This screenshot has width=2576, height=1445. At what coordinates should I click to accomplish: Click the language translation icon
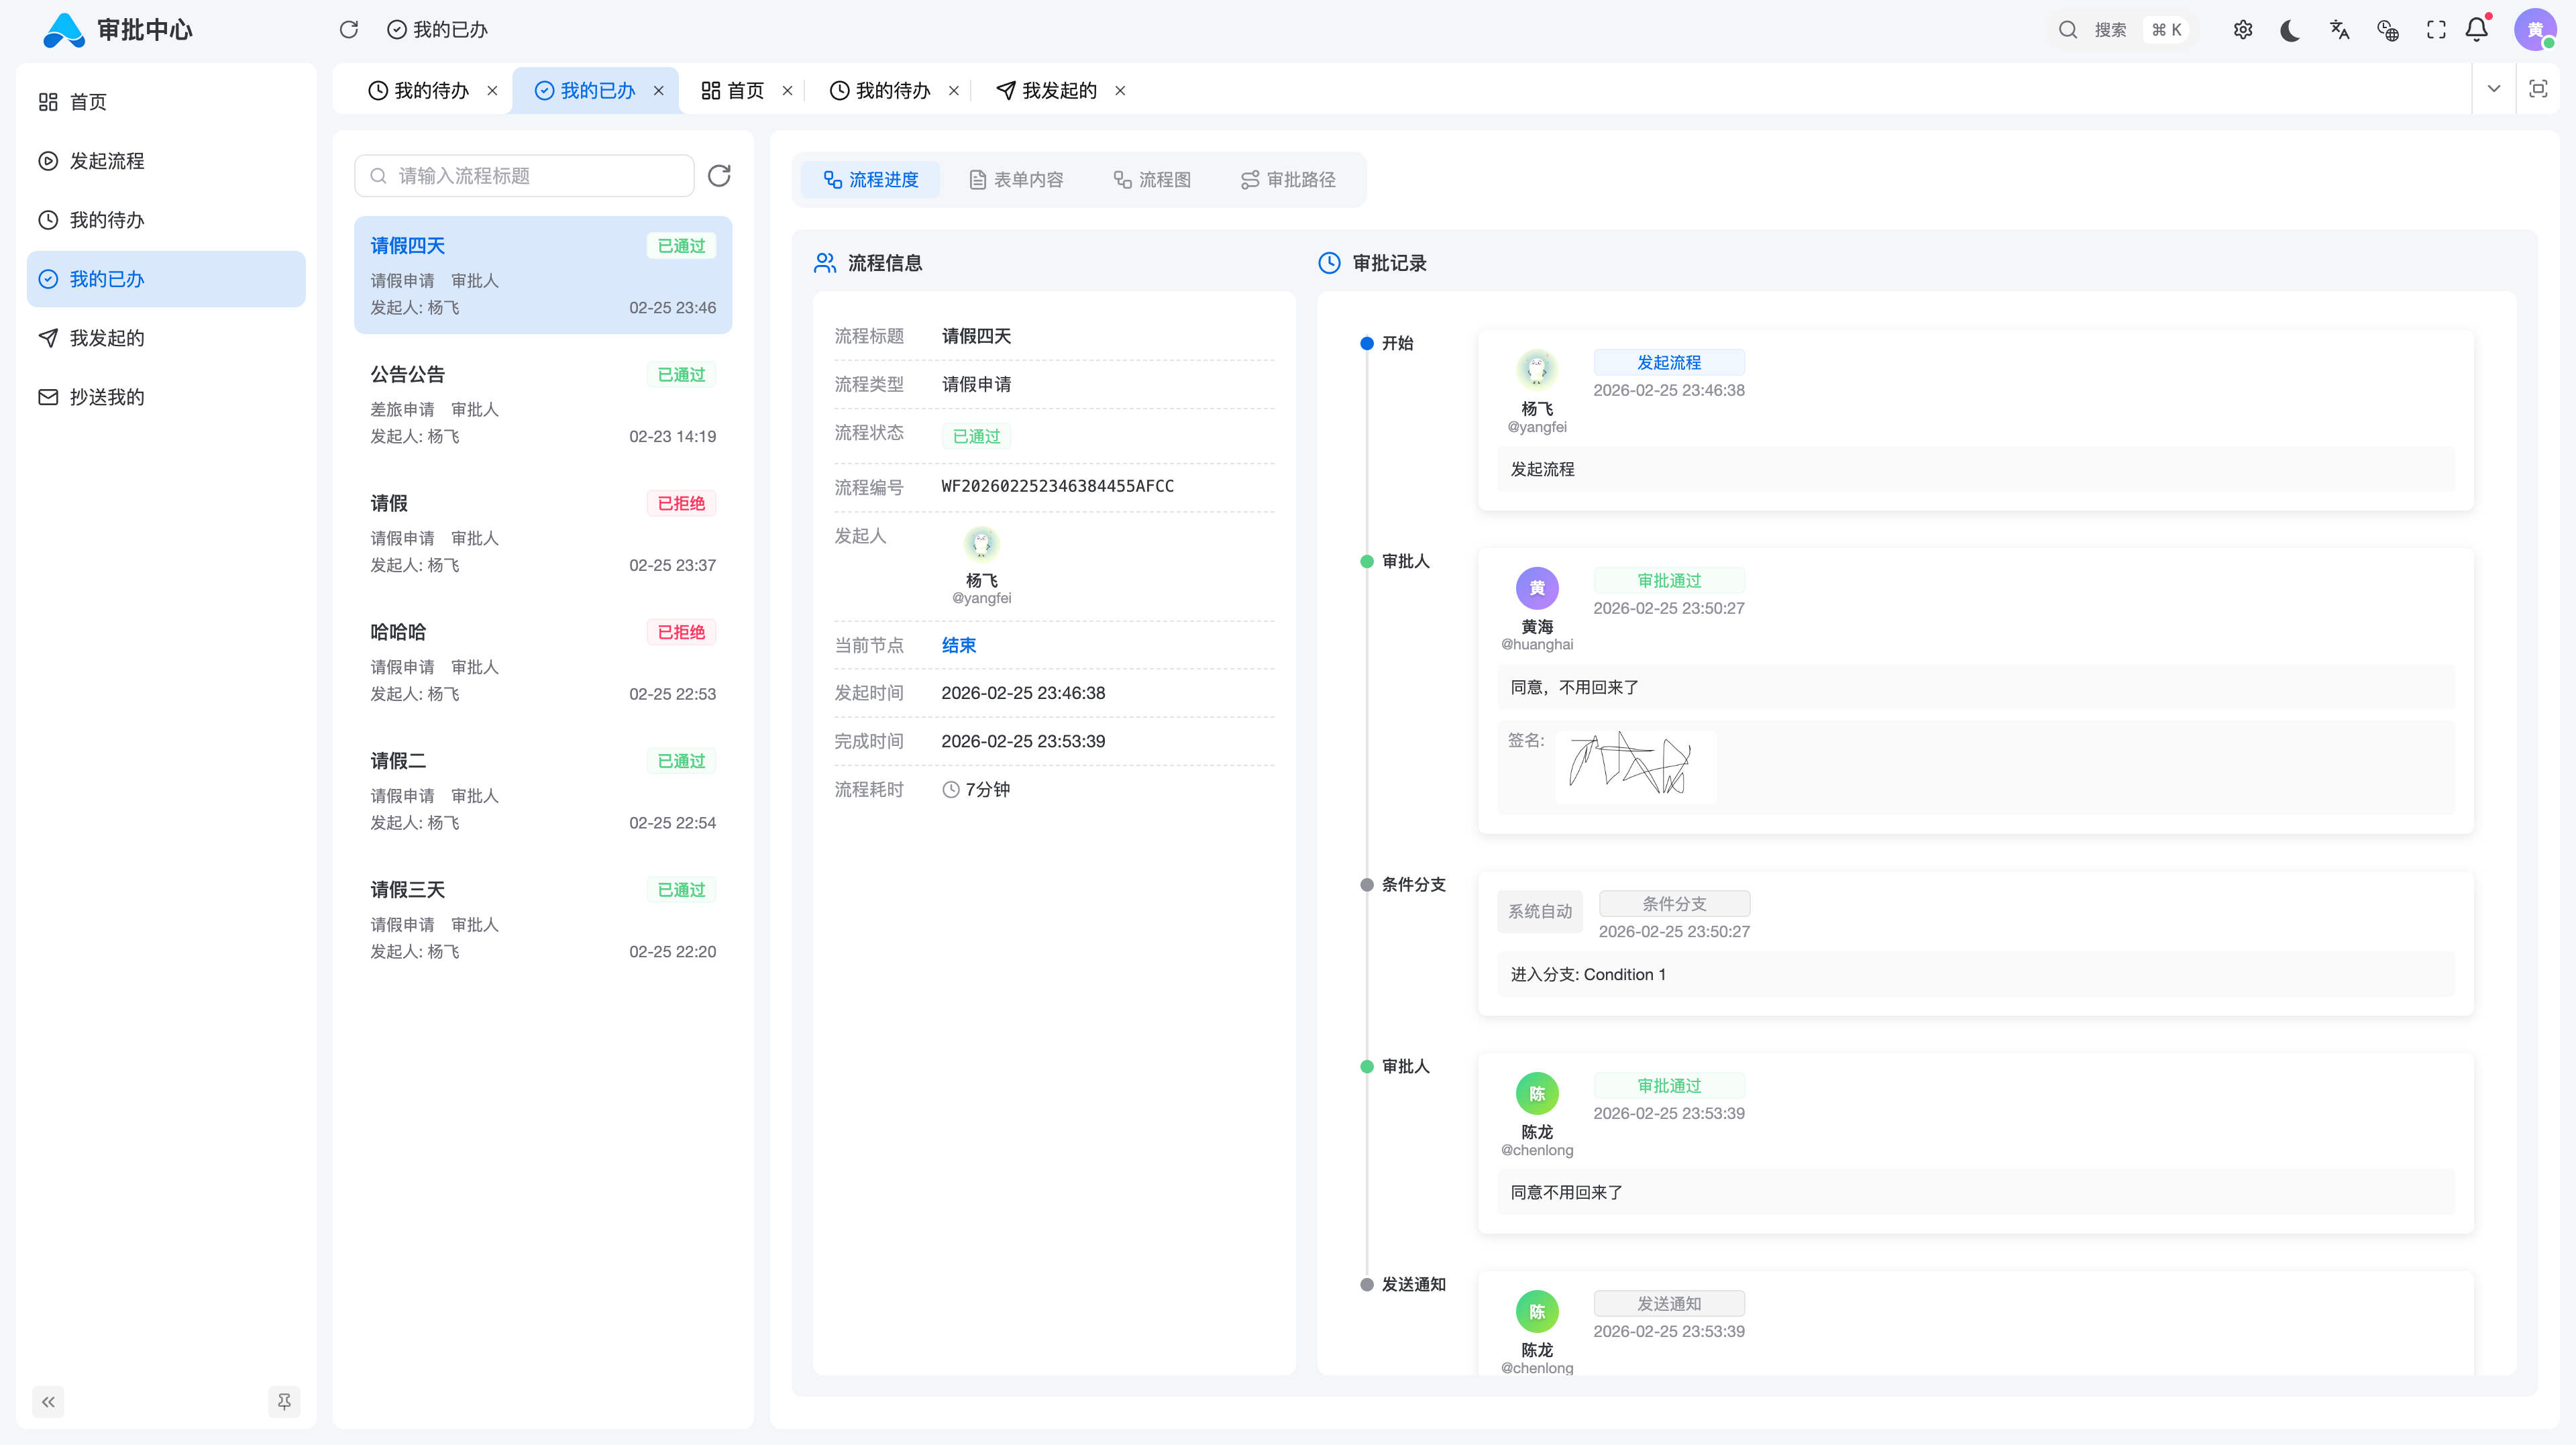[2339, 30]
